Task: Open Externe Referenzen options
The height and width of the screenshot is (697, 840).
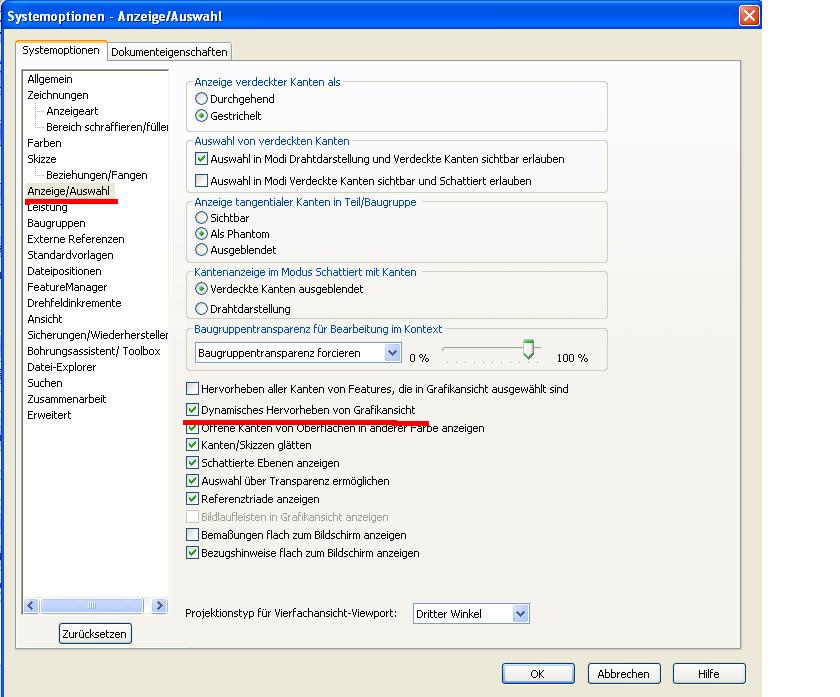Action: tap(76, 239)
